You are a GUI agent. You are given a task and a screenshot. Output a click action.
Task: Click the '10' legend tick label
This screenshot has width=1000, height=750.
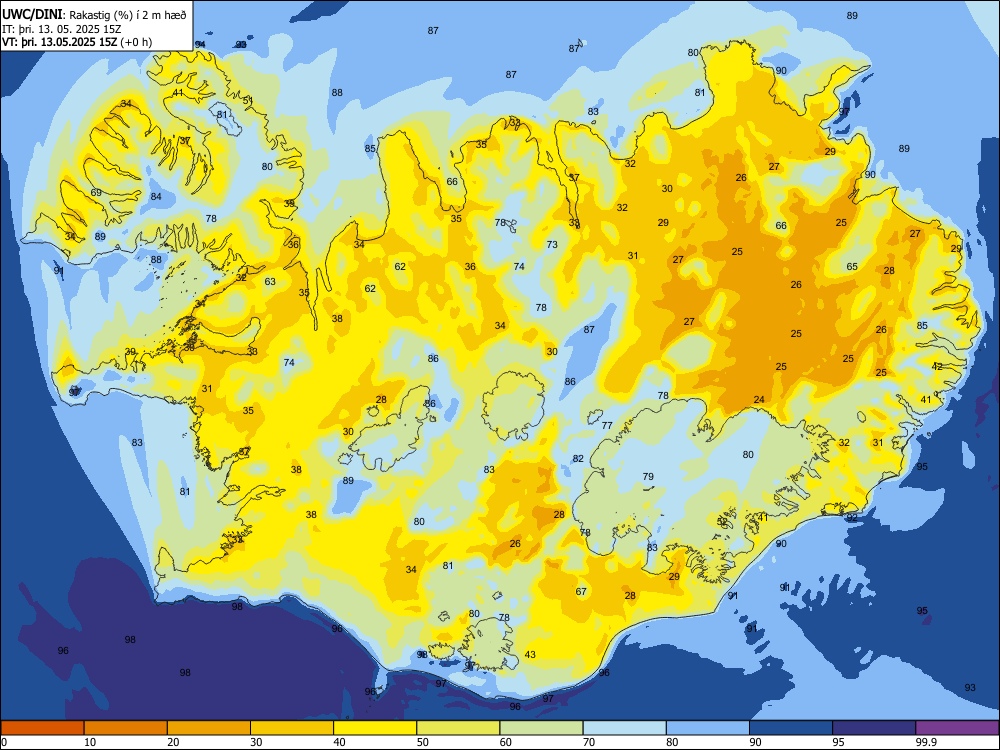(90, 742)
